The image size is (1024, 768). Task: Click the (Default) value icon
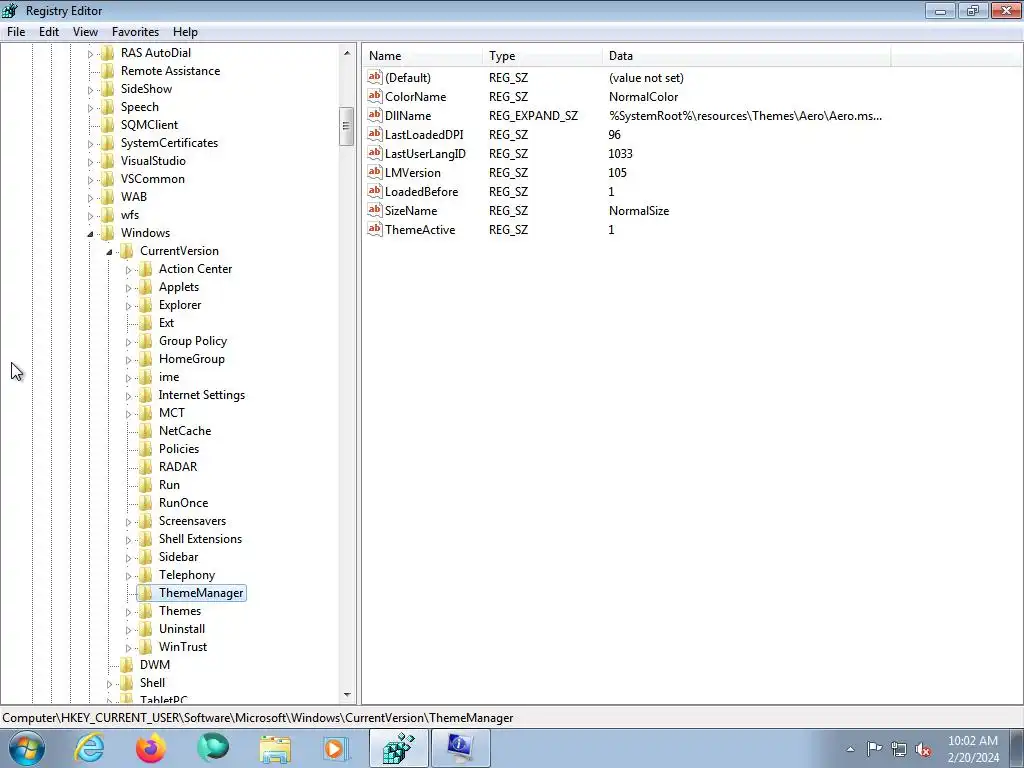point(374,77)
